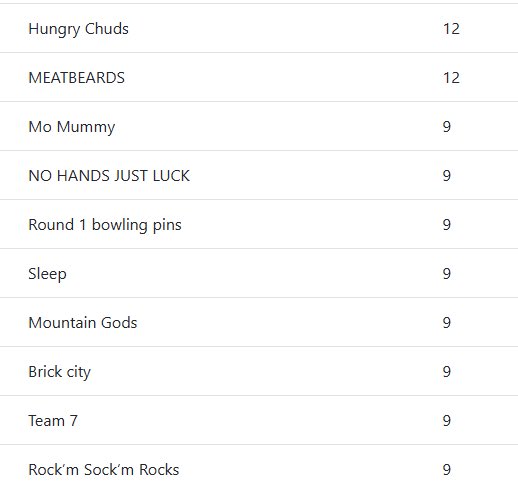Click Hungry Chuds' score of 12
Screen dimensions: 518x491
[x=451, y=29]
